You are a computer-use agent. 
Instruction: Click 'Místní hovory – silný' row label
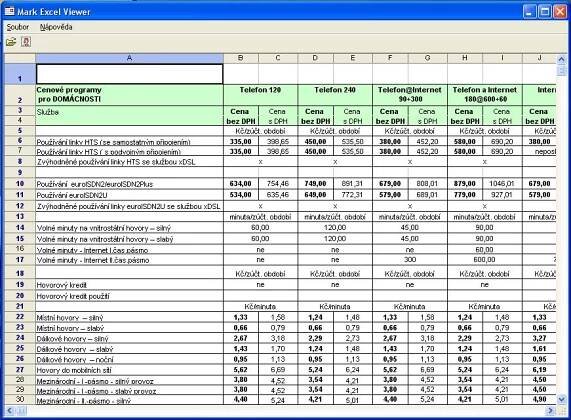[x=70, y=318]
